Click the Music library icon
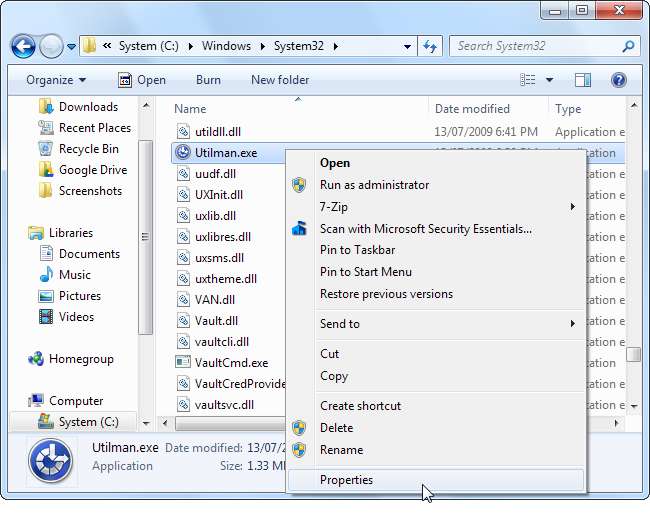The height and width of the screenshot is (516, 650). [x=45, y=275]
